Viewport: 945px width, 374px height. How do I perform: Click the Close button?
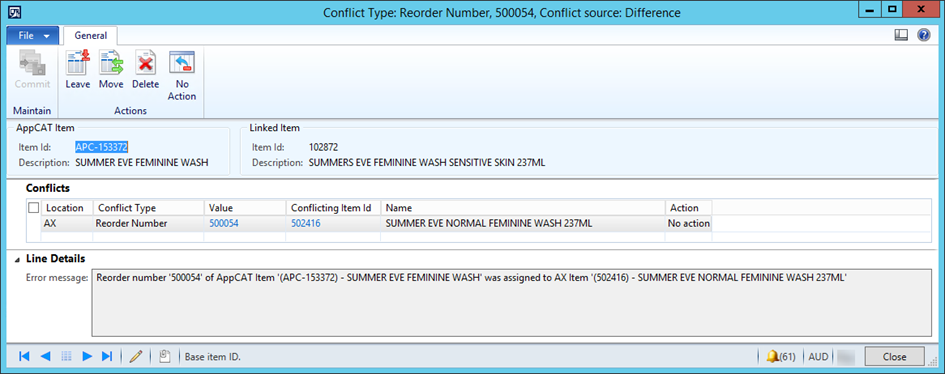[894, 357]
